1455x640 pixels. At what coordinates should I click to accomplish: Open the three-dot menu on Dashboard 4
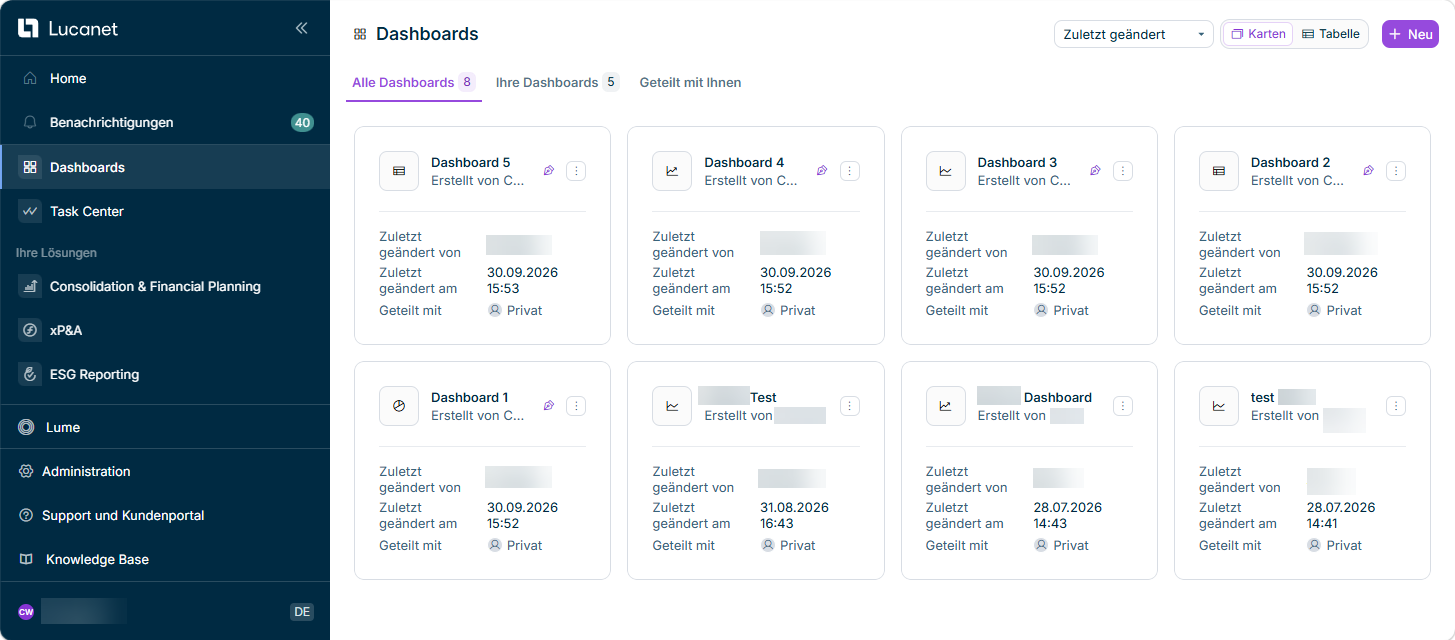[849, 171]
